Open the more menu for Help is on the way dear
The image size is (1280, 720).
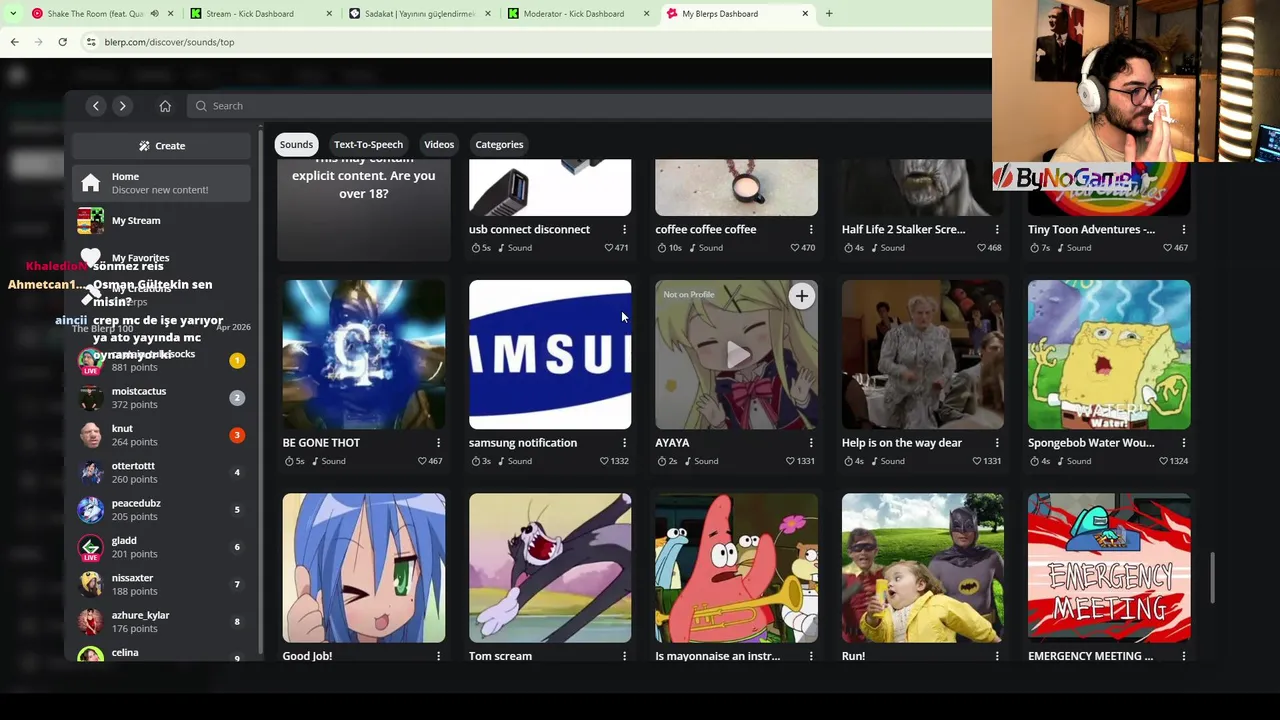[x=997, y=443]
